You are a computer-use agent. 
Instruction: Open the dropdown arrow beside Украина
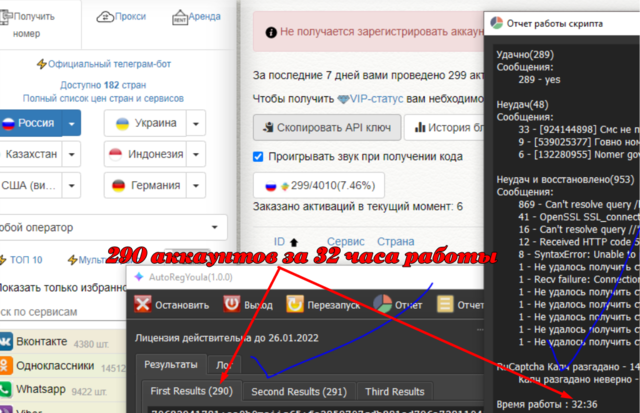coord(196,123)
